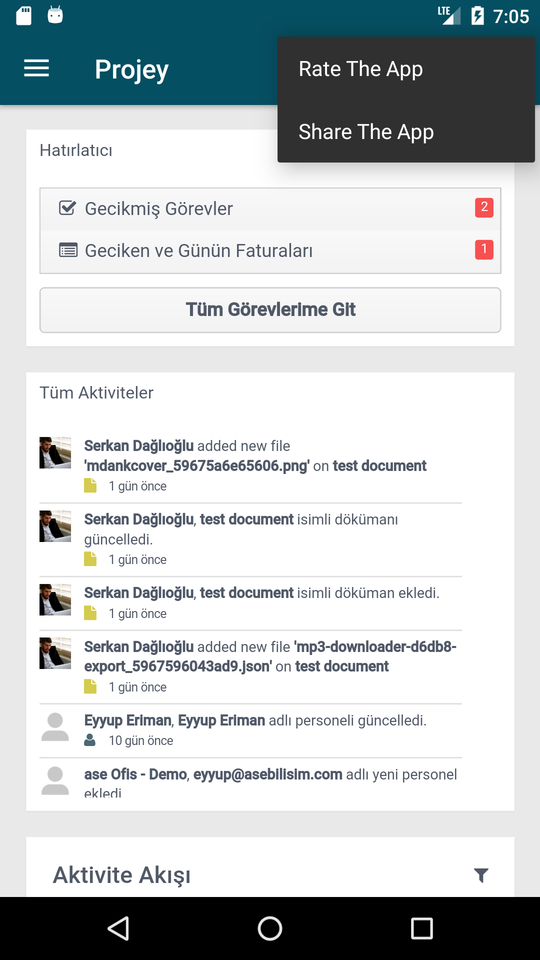This screenshot has width=540, height=960.
Task: Open eyyup@asebilisim.com personnel link
Action: [x=268, y=774]
